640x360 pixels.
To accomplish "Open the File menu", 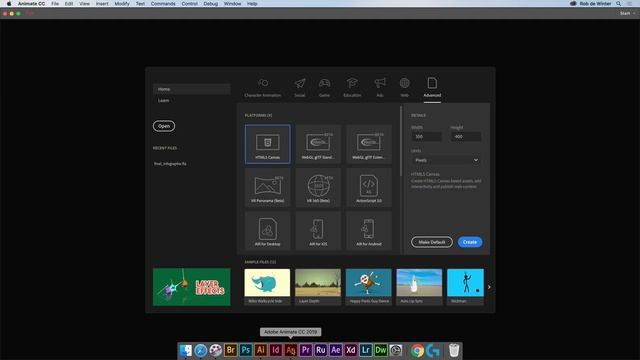I will [55, 4].
